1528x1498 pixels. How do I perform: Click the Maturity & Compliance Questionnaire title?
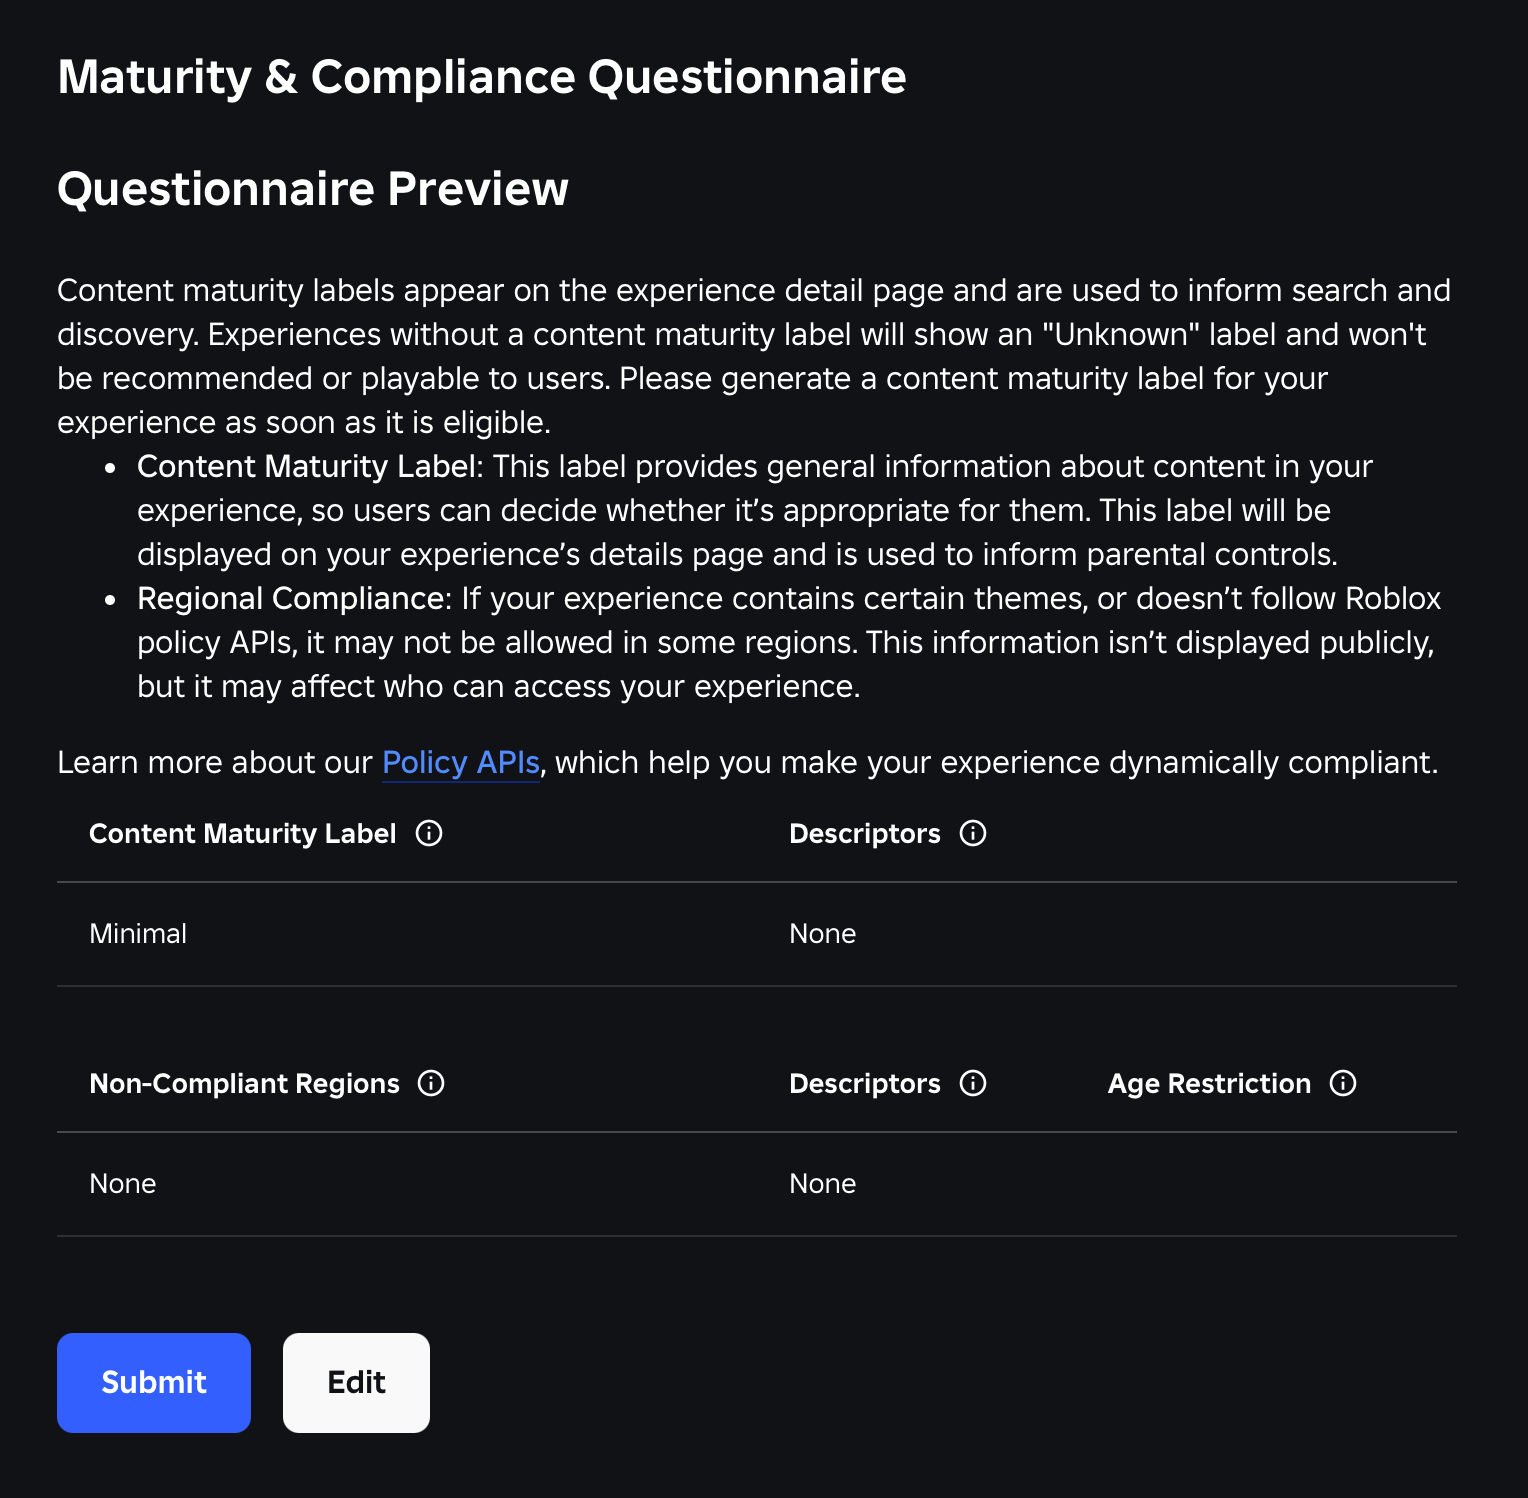[x=482, y=77]
